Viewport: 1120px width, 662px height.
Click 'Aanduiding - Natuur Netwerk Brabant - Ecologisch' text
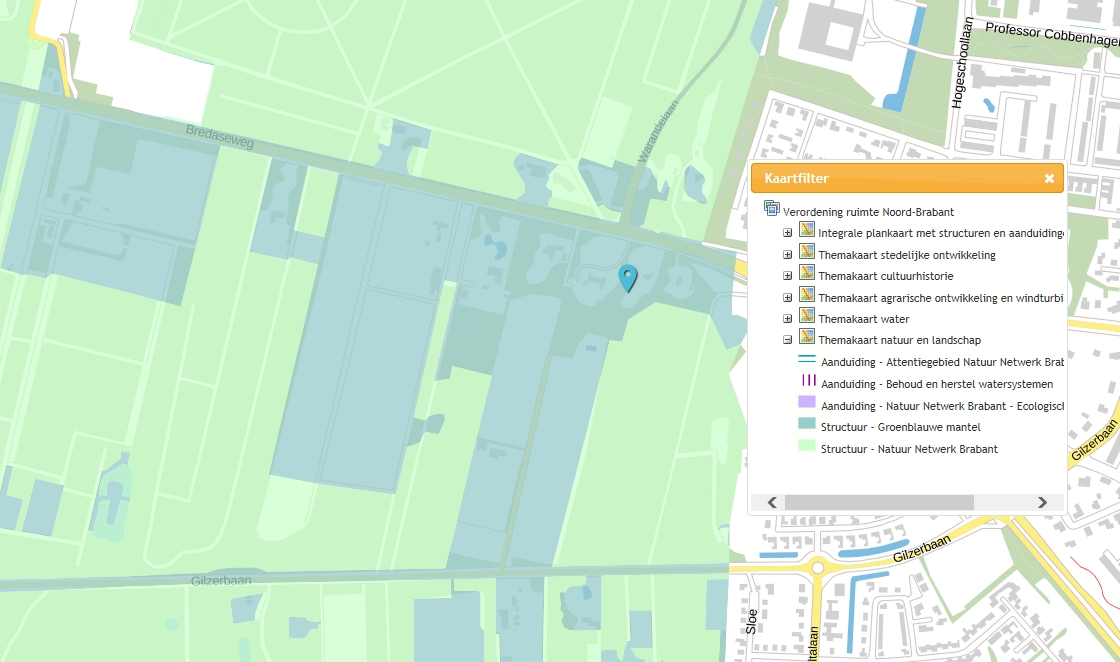tap(942, 406)
